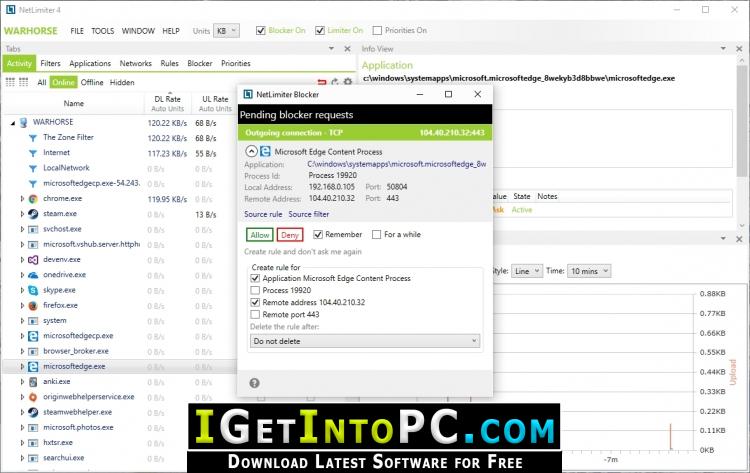The image size is (750, 473).
Task: Click the Allow button
Action: coord(260,235)
